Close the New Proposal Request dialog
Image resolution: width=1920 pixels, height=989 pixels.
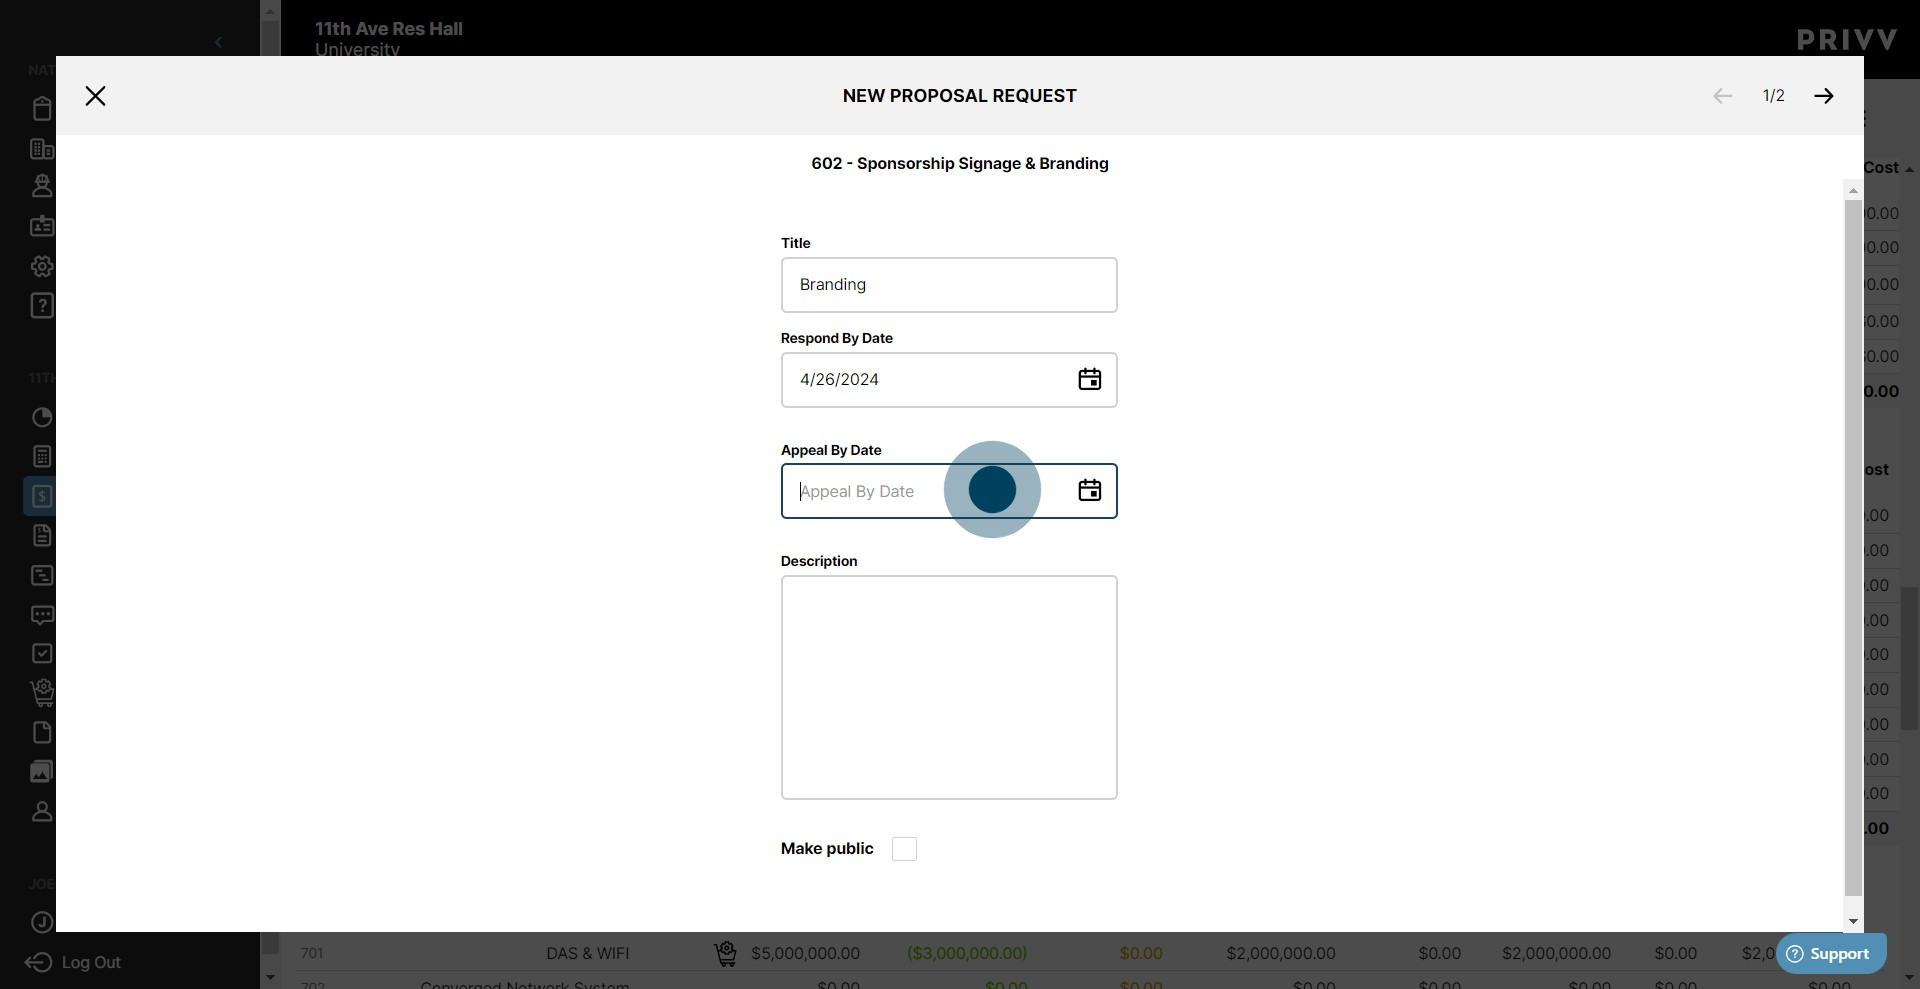click(95, 96)
